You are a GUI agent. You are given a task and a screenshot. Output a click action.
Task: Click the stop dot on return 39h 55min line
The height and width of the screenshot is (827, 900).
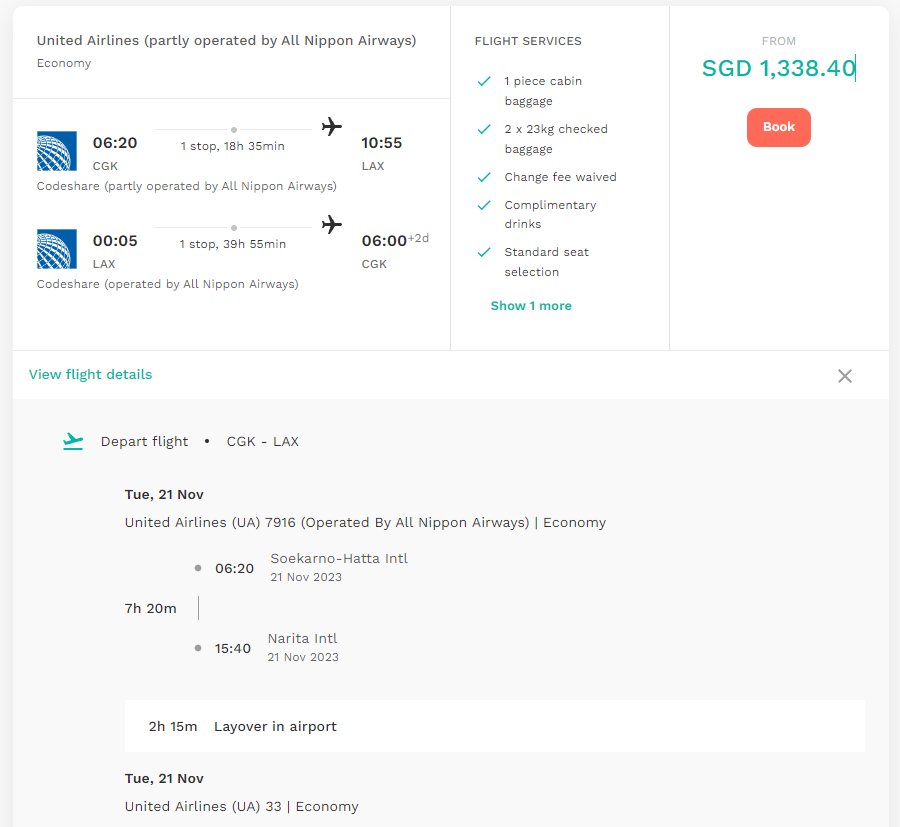(x=234, y=228)
